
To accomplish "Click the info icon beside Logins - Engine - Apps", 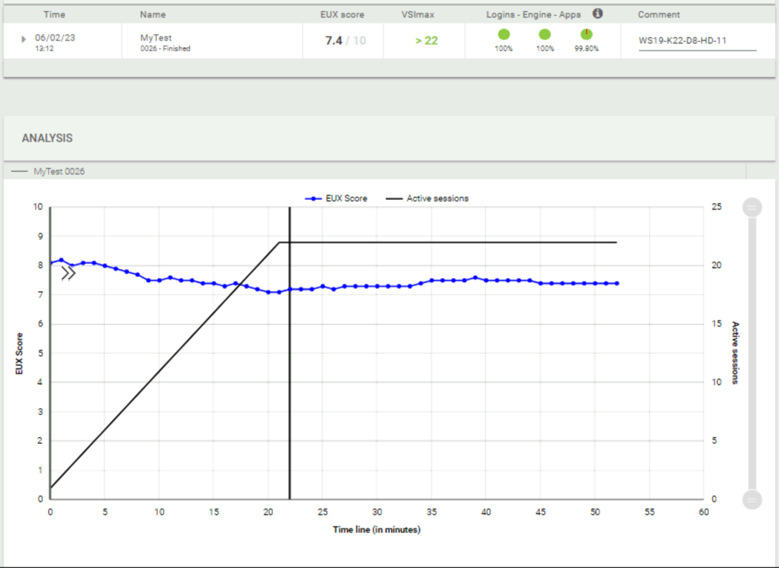I will (598, 14).
